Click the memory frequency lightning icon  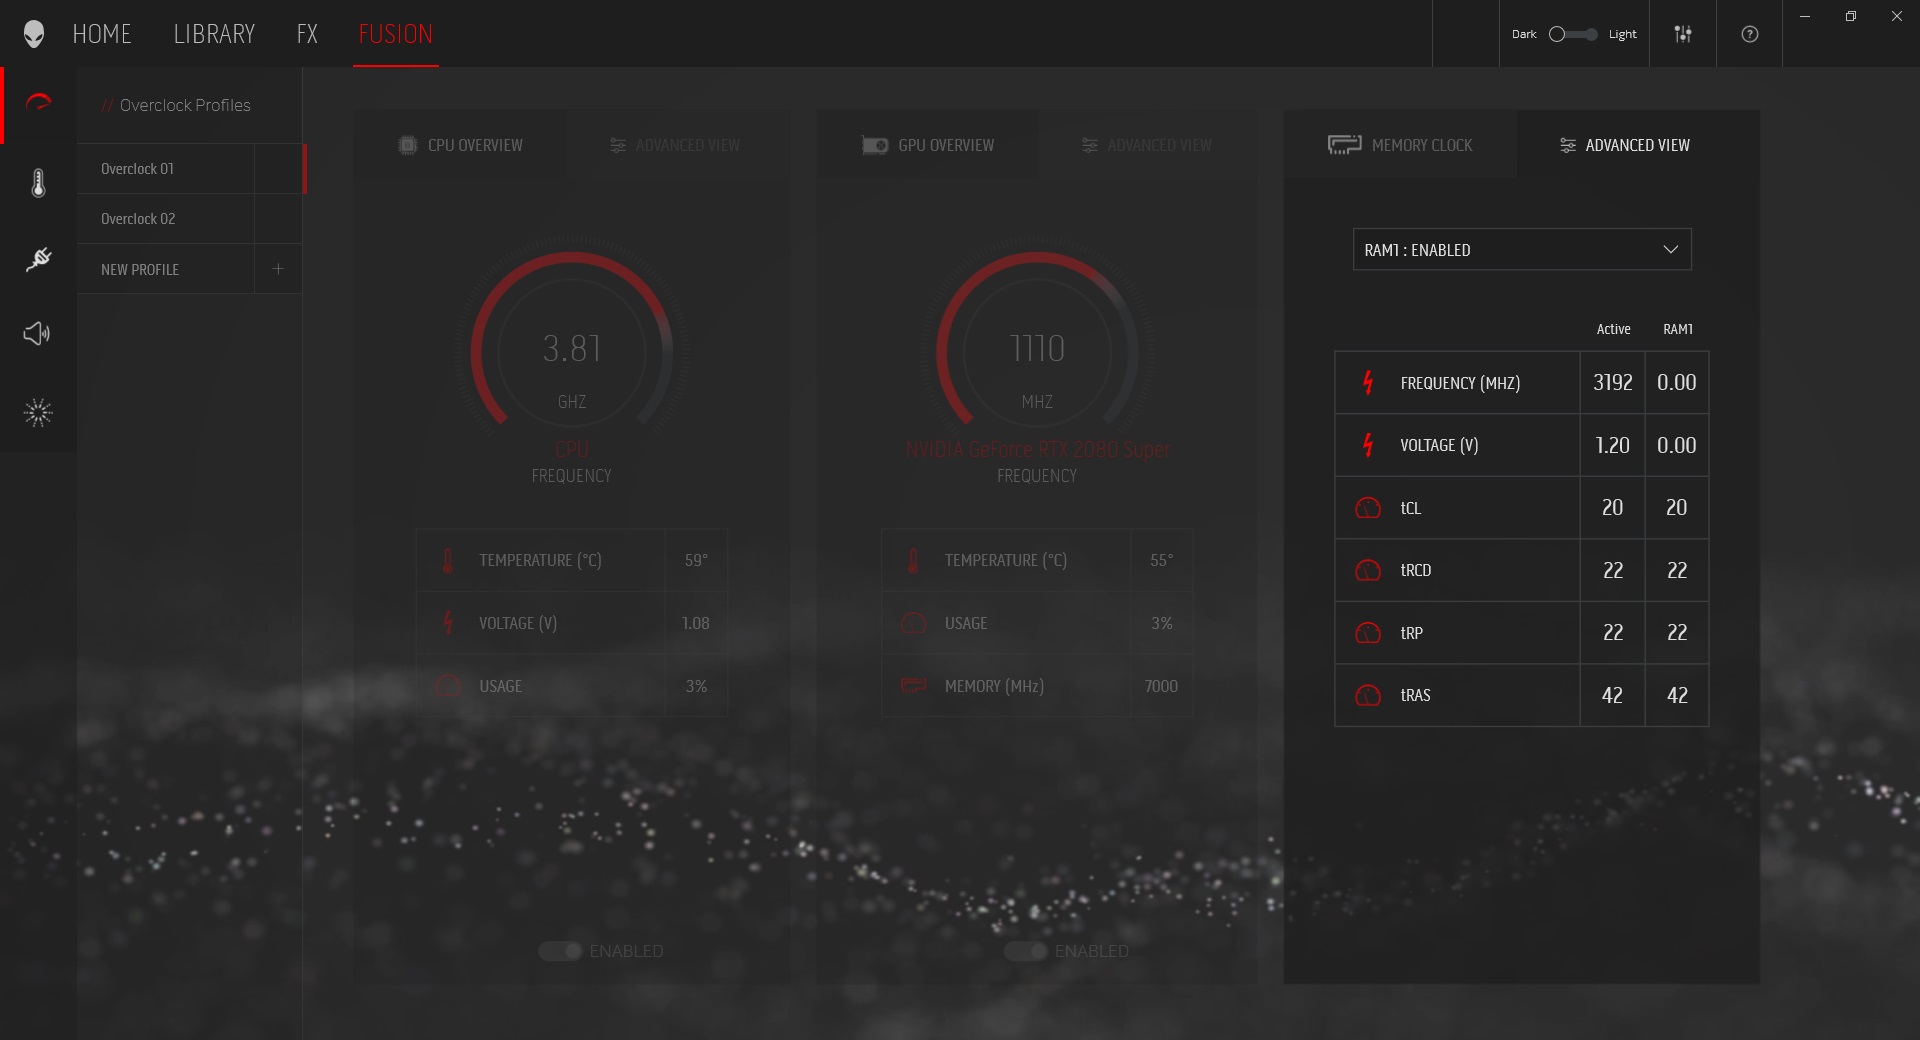pos(1368,382)
